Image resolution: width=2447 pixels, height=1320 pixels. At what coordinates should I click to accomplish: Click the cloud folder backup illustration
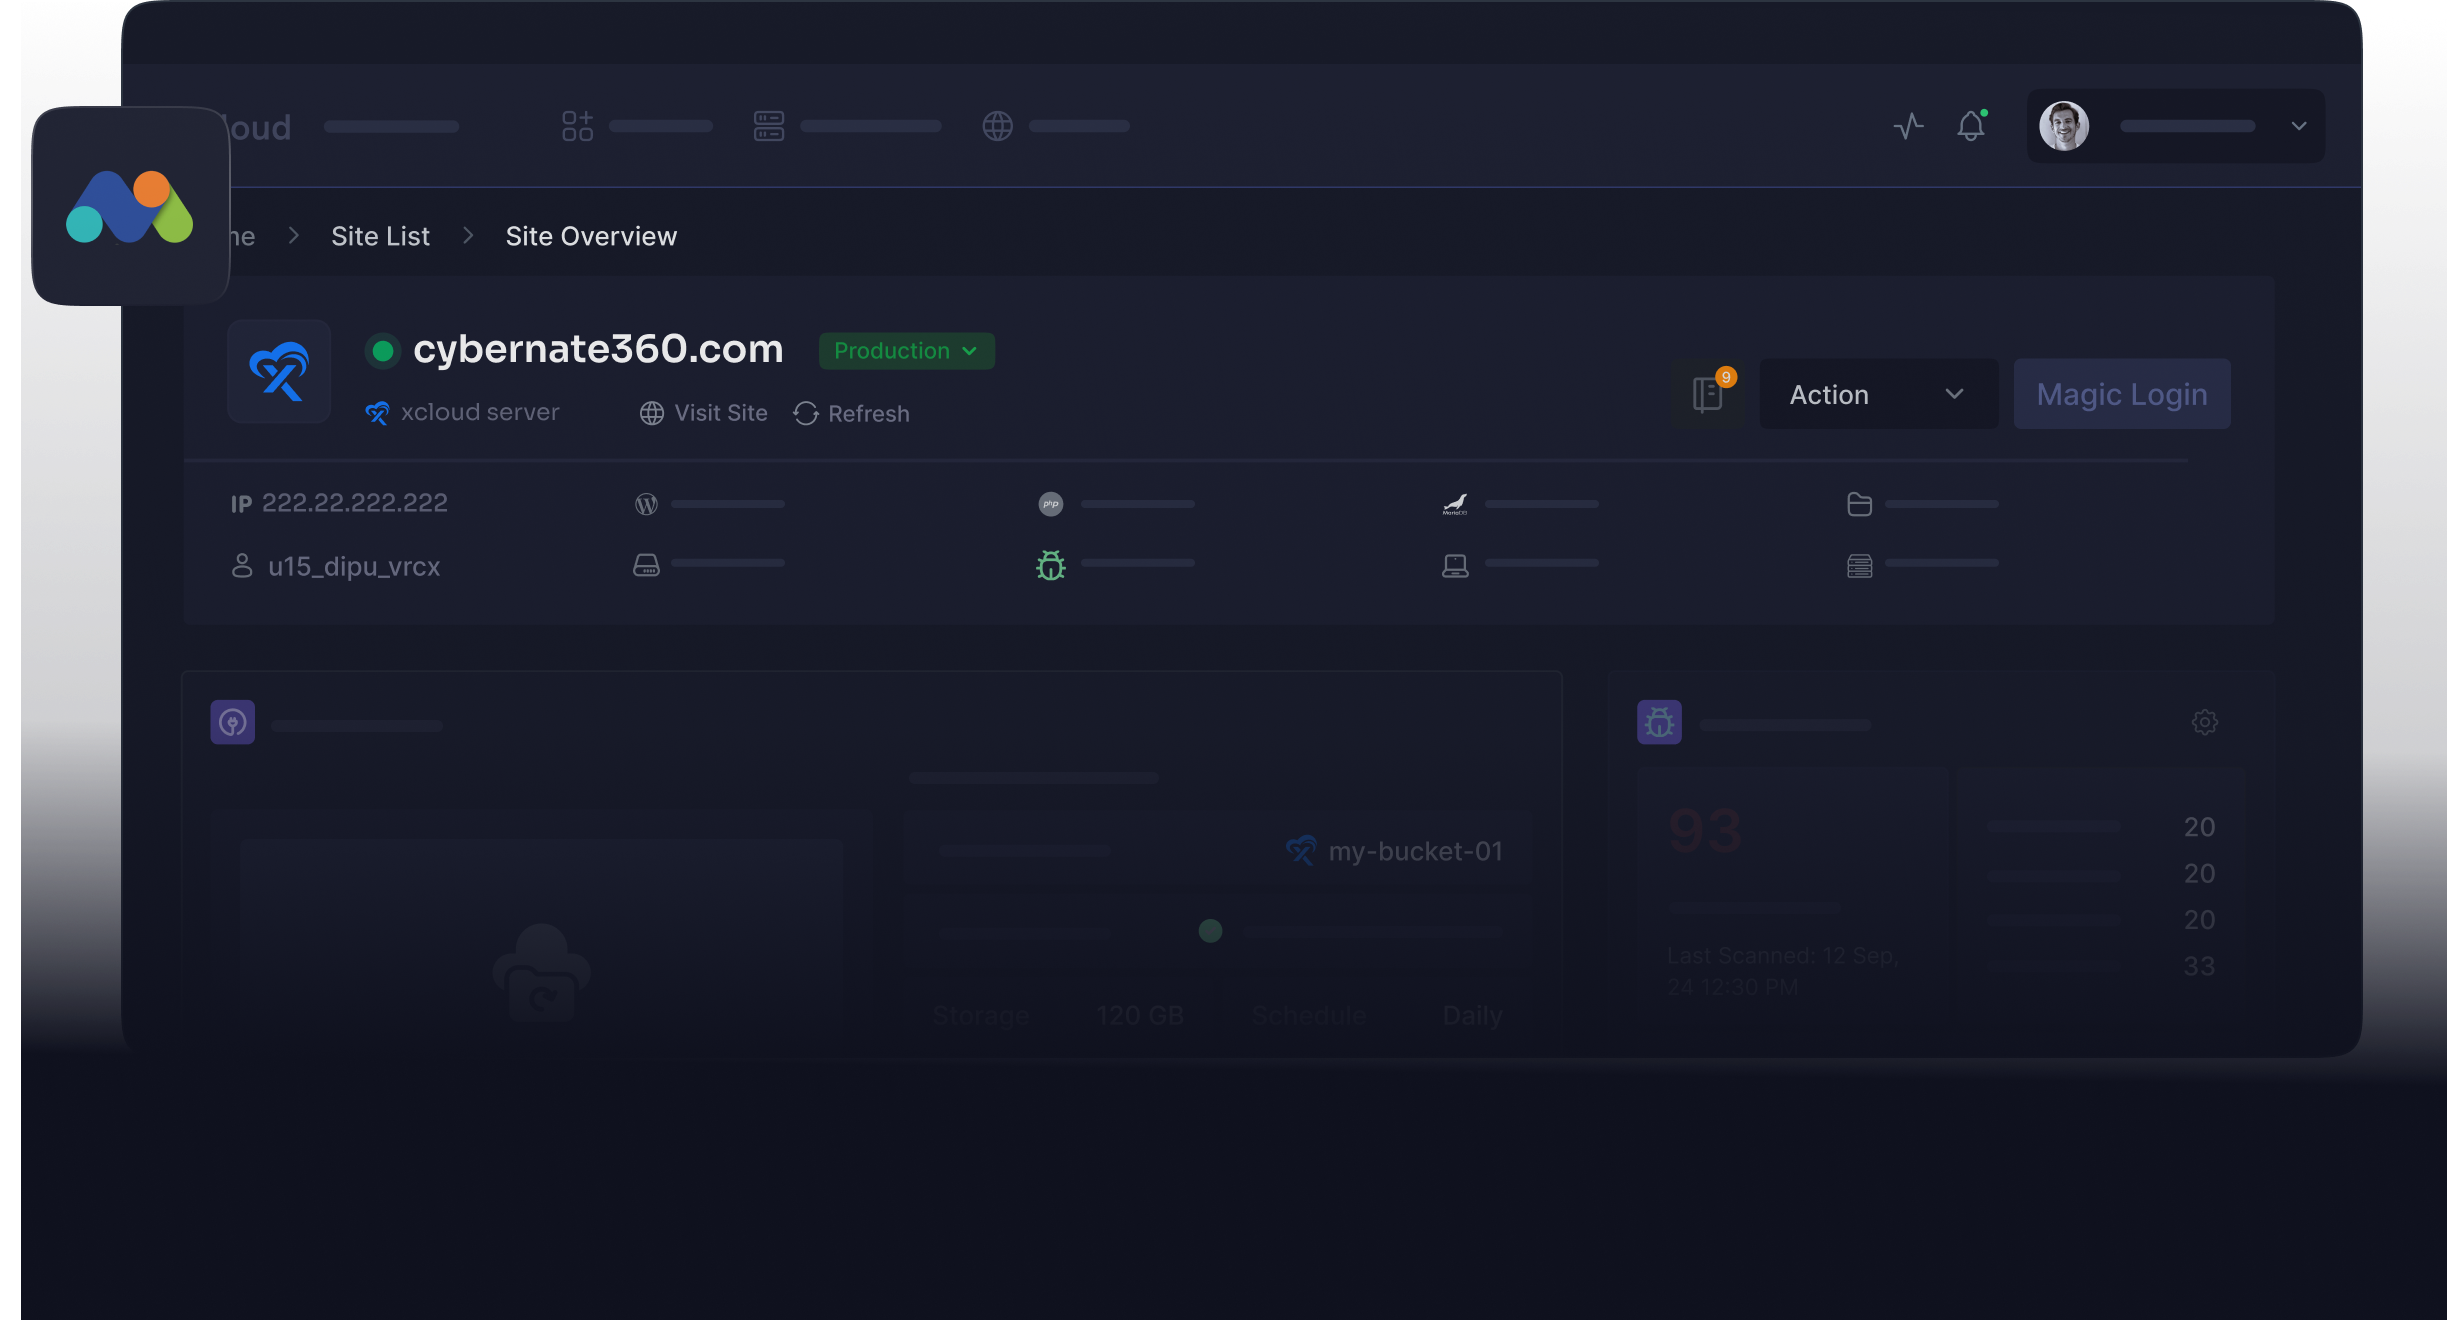pos(541,972)
